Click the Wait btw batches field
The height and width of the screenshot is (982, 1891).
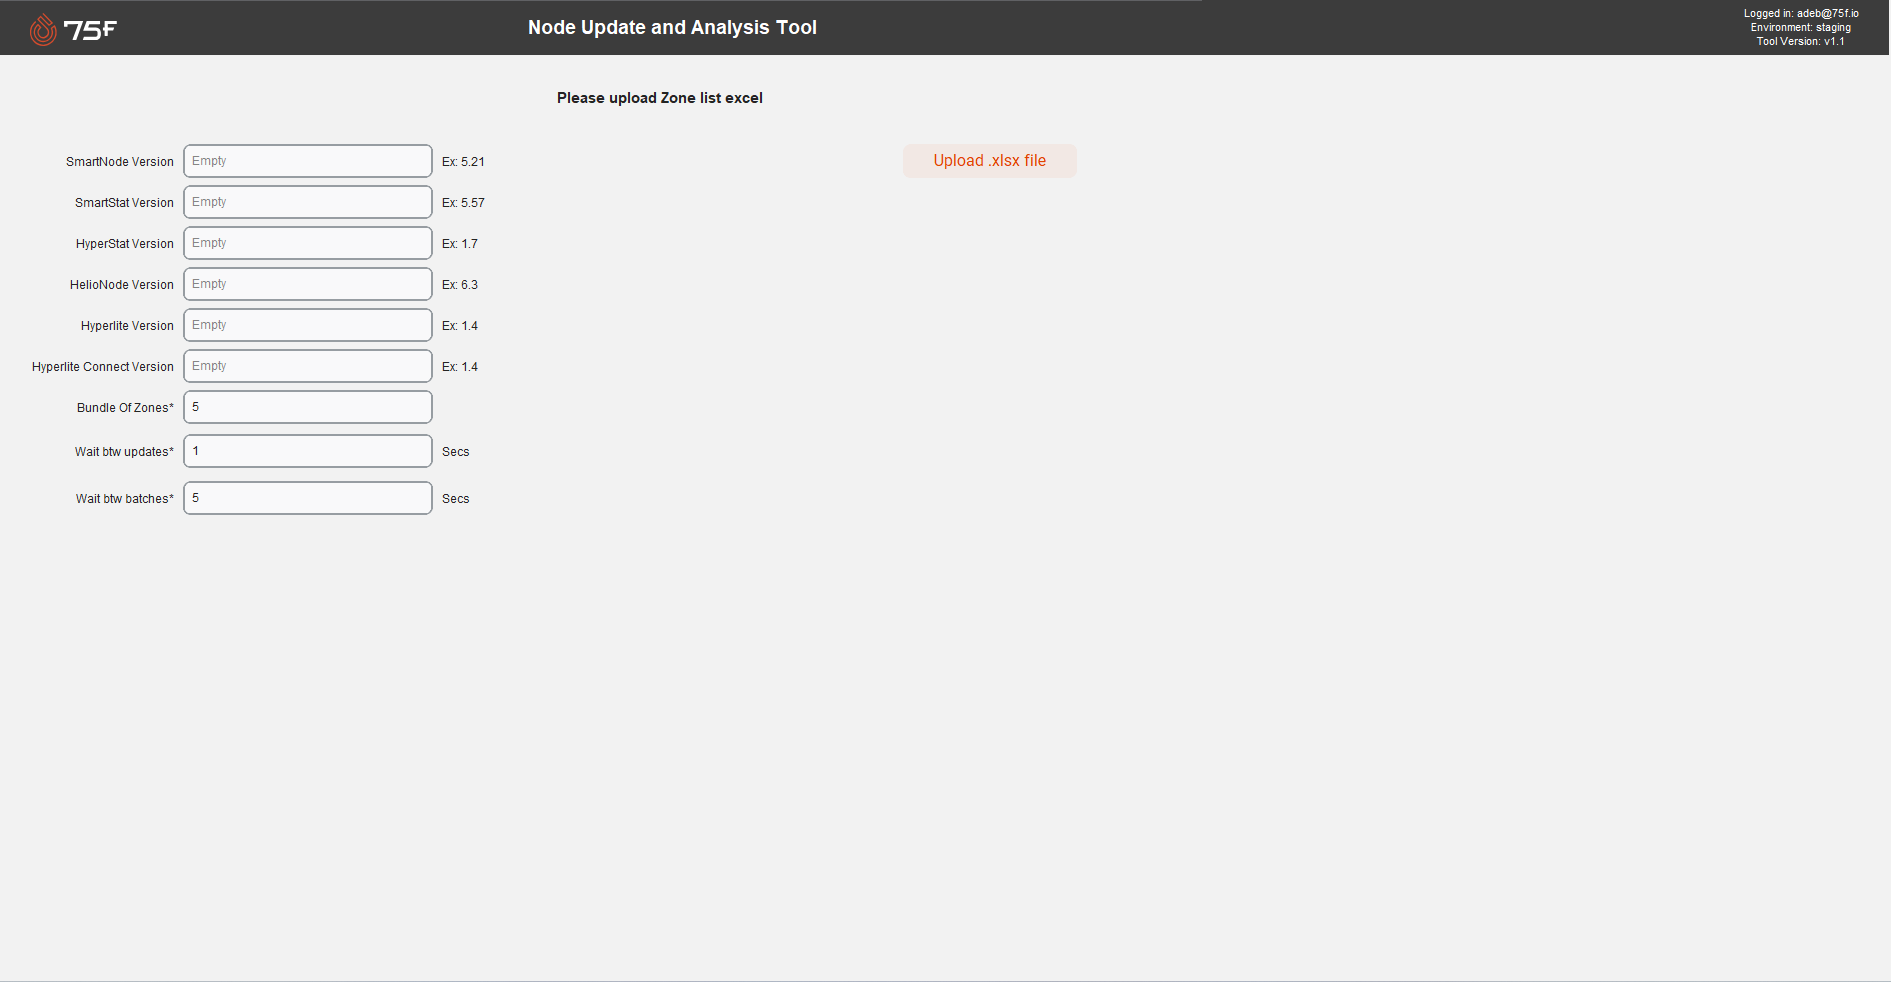pos(308,498)
